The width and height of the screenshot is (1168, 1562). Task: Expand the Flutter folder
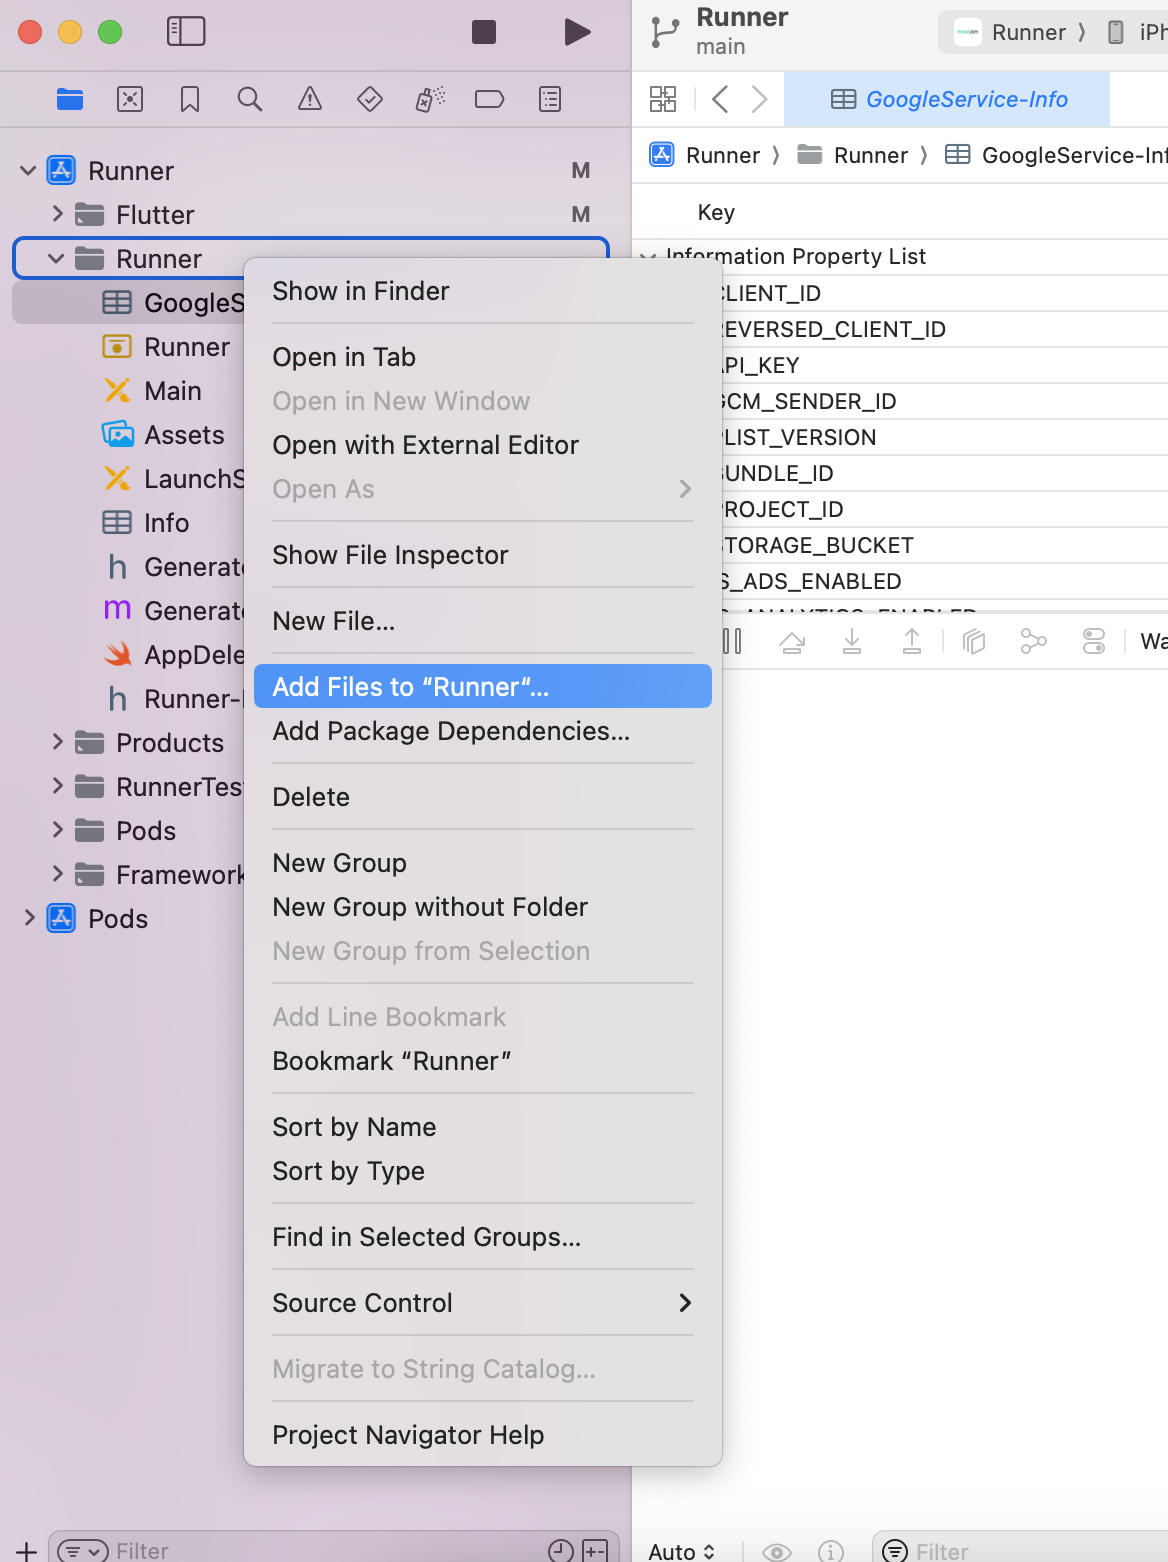coord(57,214)
